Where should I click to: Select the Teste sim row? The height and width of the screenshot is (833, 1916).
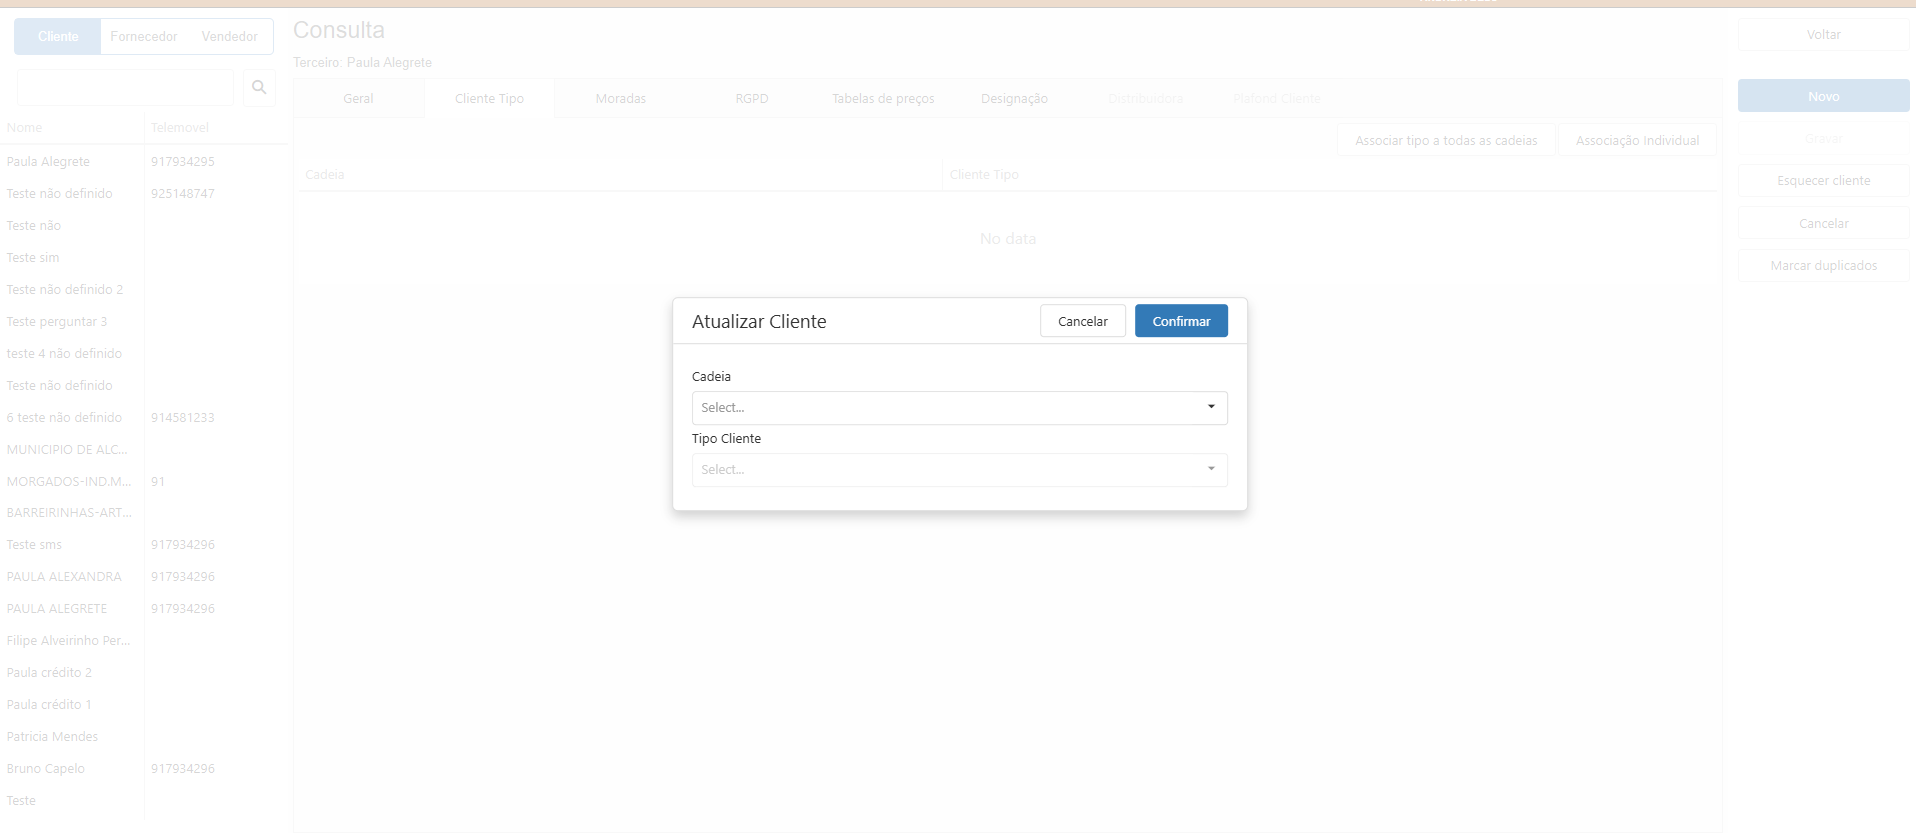[144, 258]
